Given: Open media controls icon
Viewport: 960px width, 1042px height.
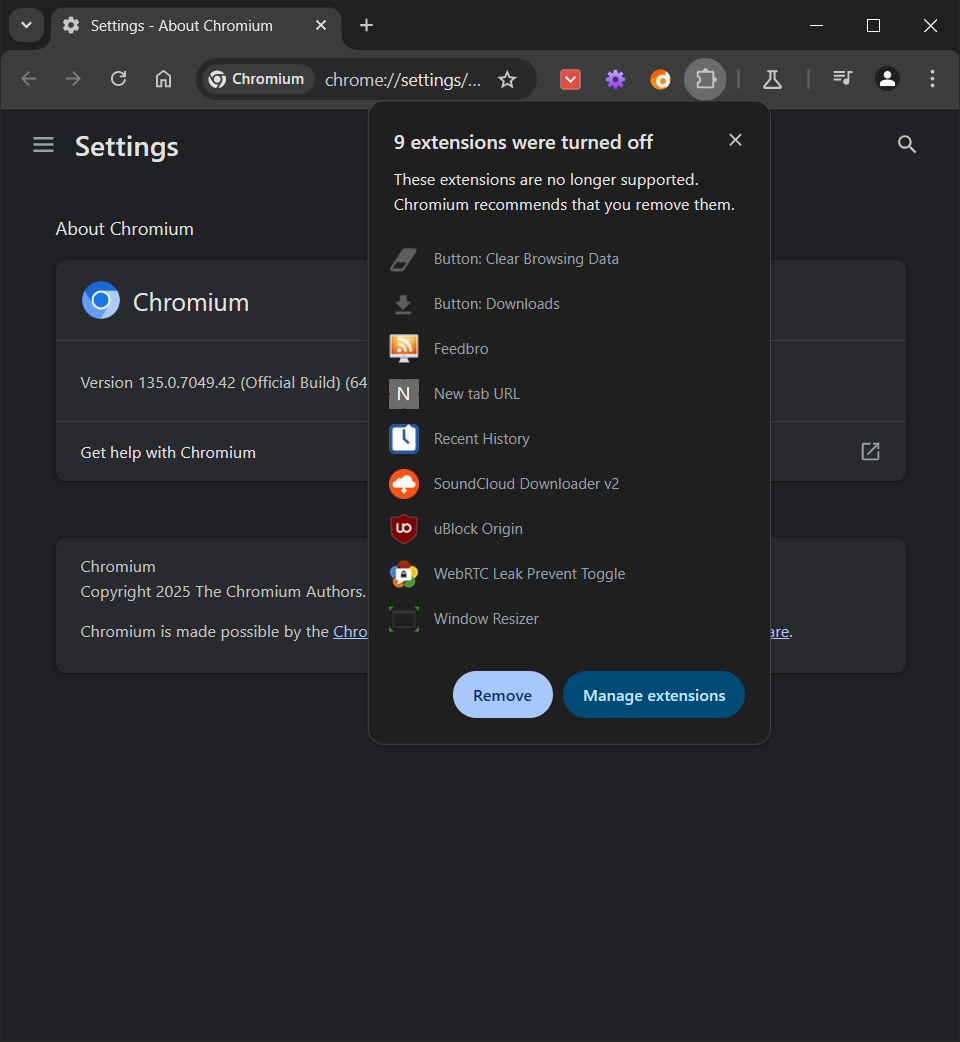Looking at the screenshot, I should click(x=842, y=79).
